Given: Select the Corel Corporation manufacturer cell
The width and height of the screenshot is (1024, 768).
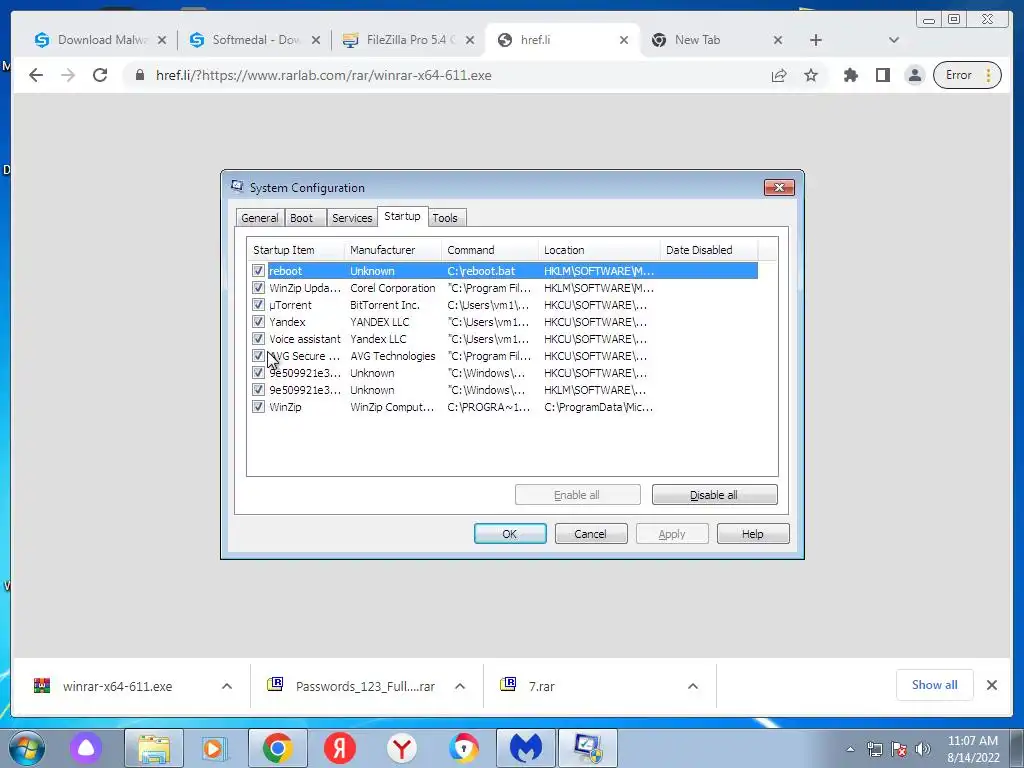Looking at the screenshot, I should click(392, 287).
